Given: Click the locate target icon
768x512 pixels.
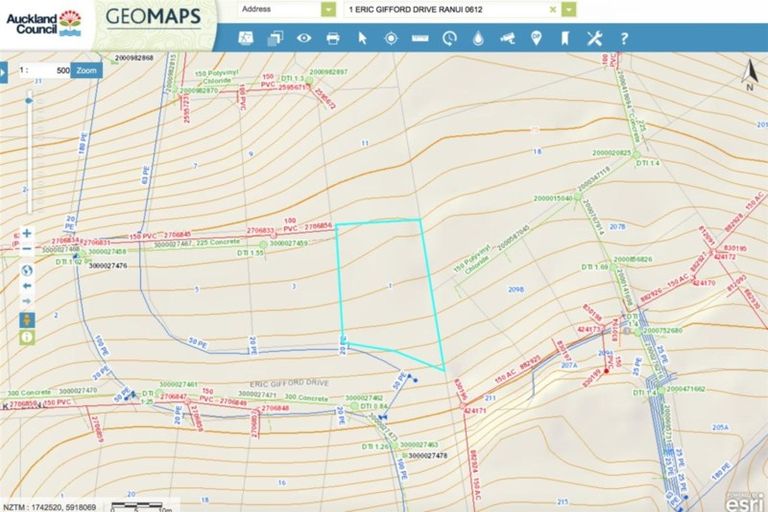Looking at the screenshot, I should pos(391,38).
